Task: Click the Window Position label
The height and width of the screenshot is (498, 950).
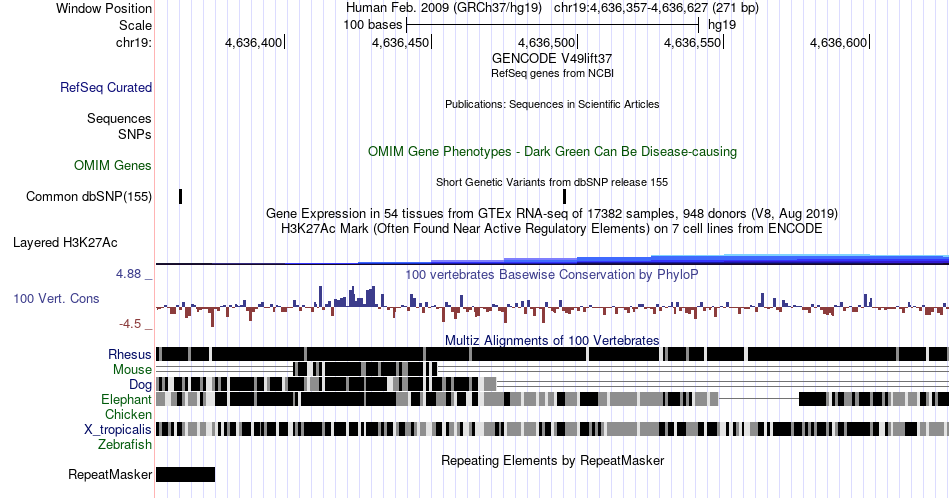Action: pyautogui.click(x=104, y=8)
